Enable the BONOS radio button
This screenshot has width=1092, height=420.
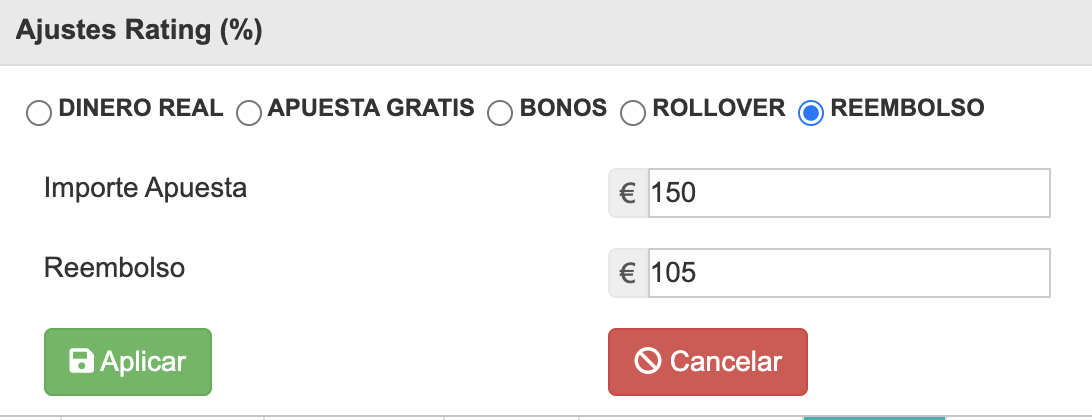500,113
